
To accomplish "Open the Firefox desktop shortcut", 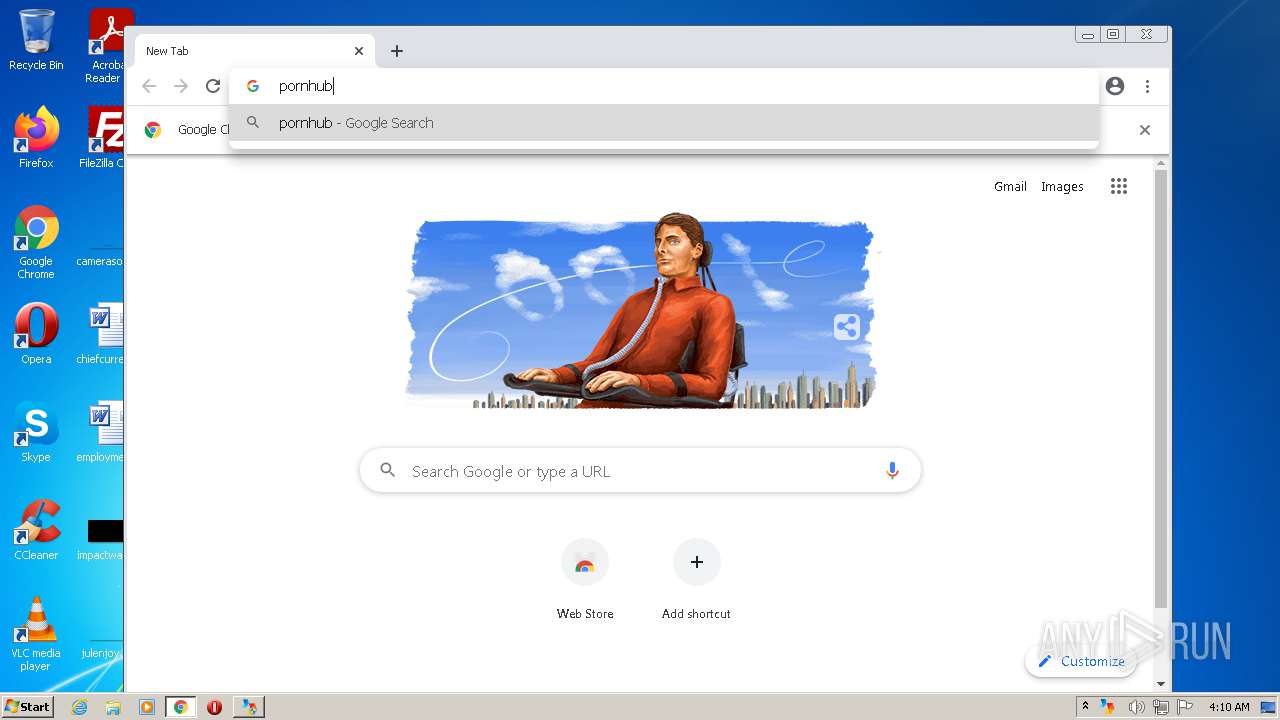I will 36,137.
